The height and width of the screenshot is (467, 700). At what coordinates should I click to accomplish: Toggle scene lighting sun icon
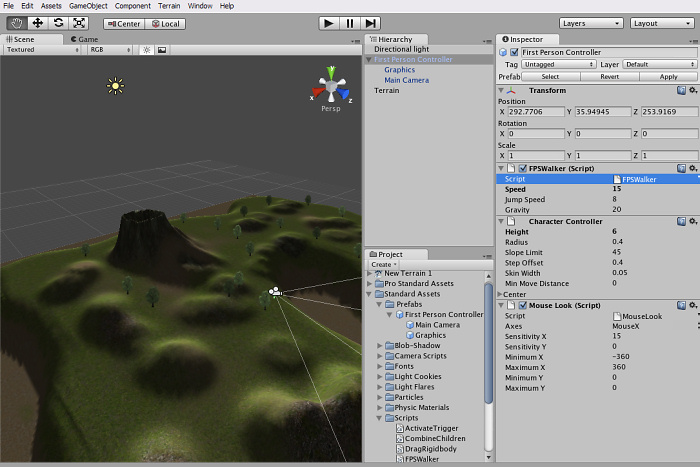[146, 50]
